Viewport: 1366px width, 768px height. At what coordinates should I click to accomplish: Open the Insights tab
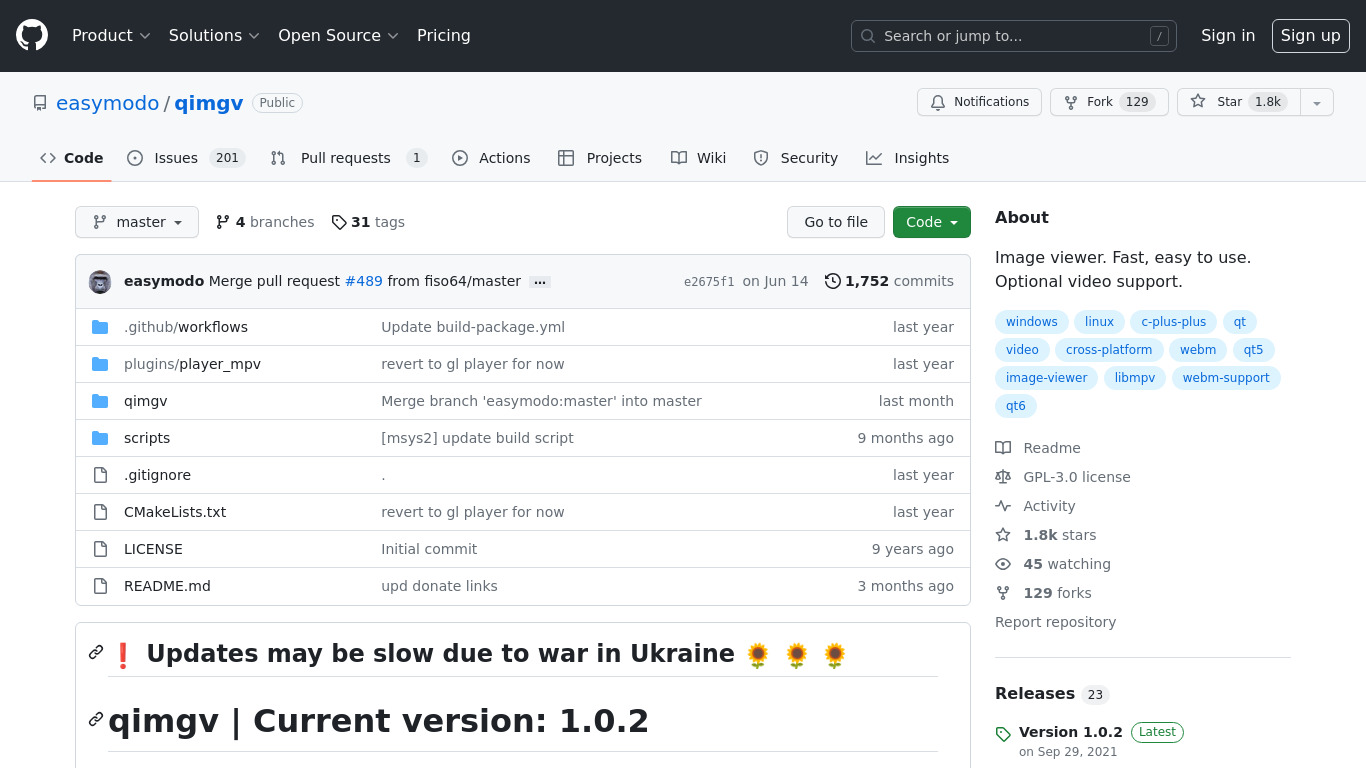tap(907, 158)
